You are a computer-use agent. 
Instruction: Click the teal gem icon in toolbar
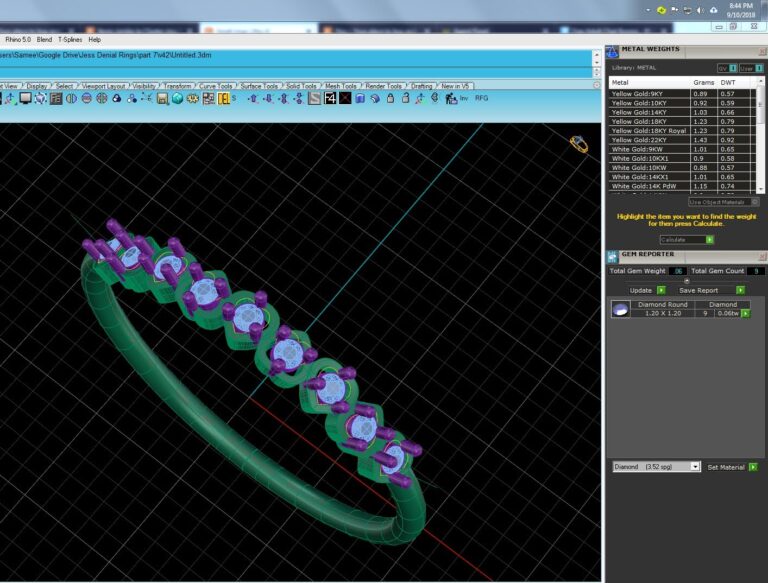click(177, 98)
